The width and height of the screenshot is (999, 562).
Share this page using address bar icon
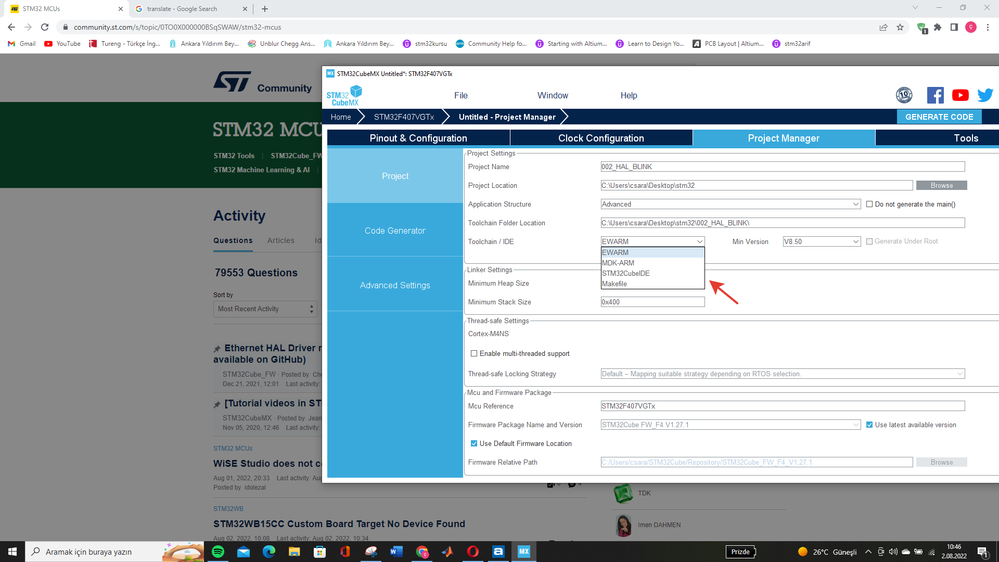(x=883, y=27)
